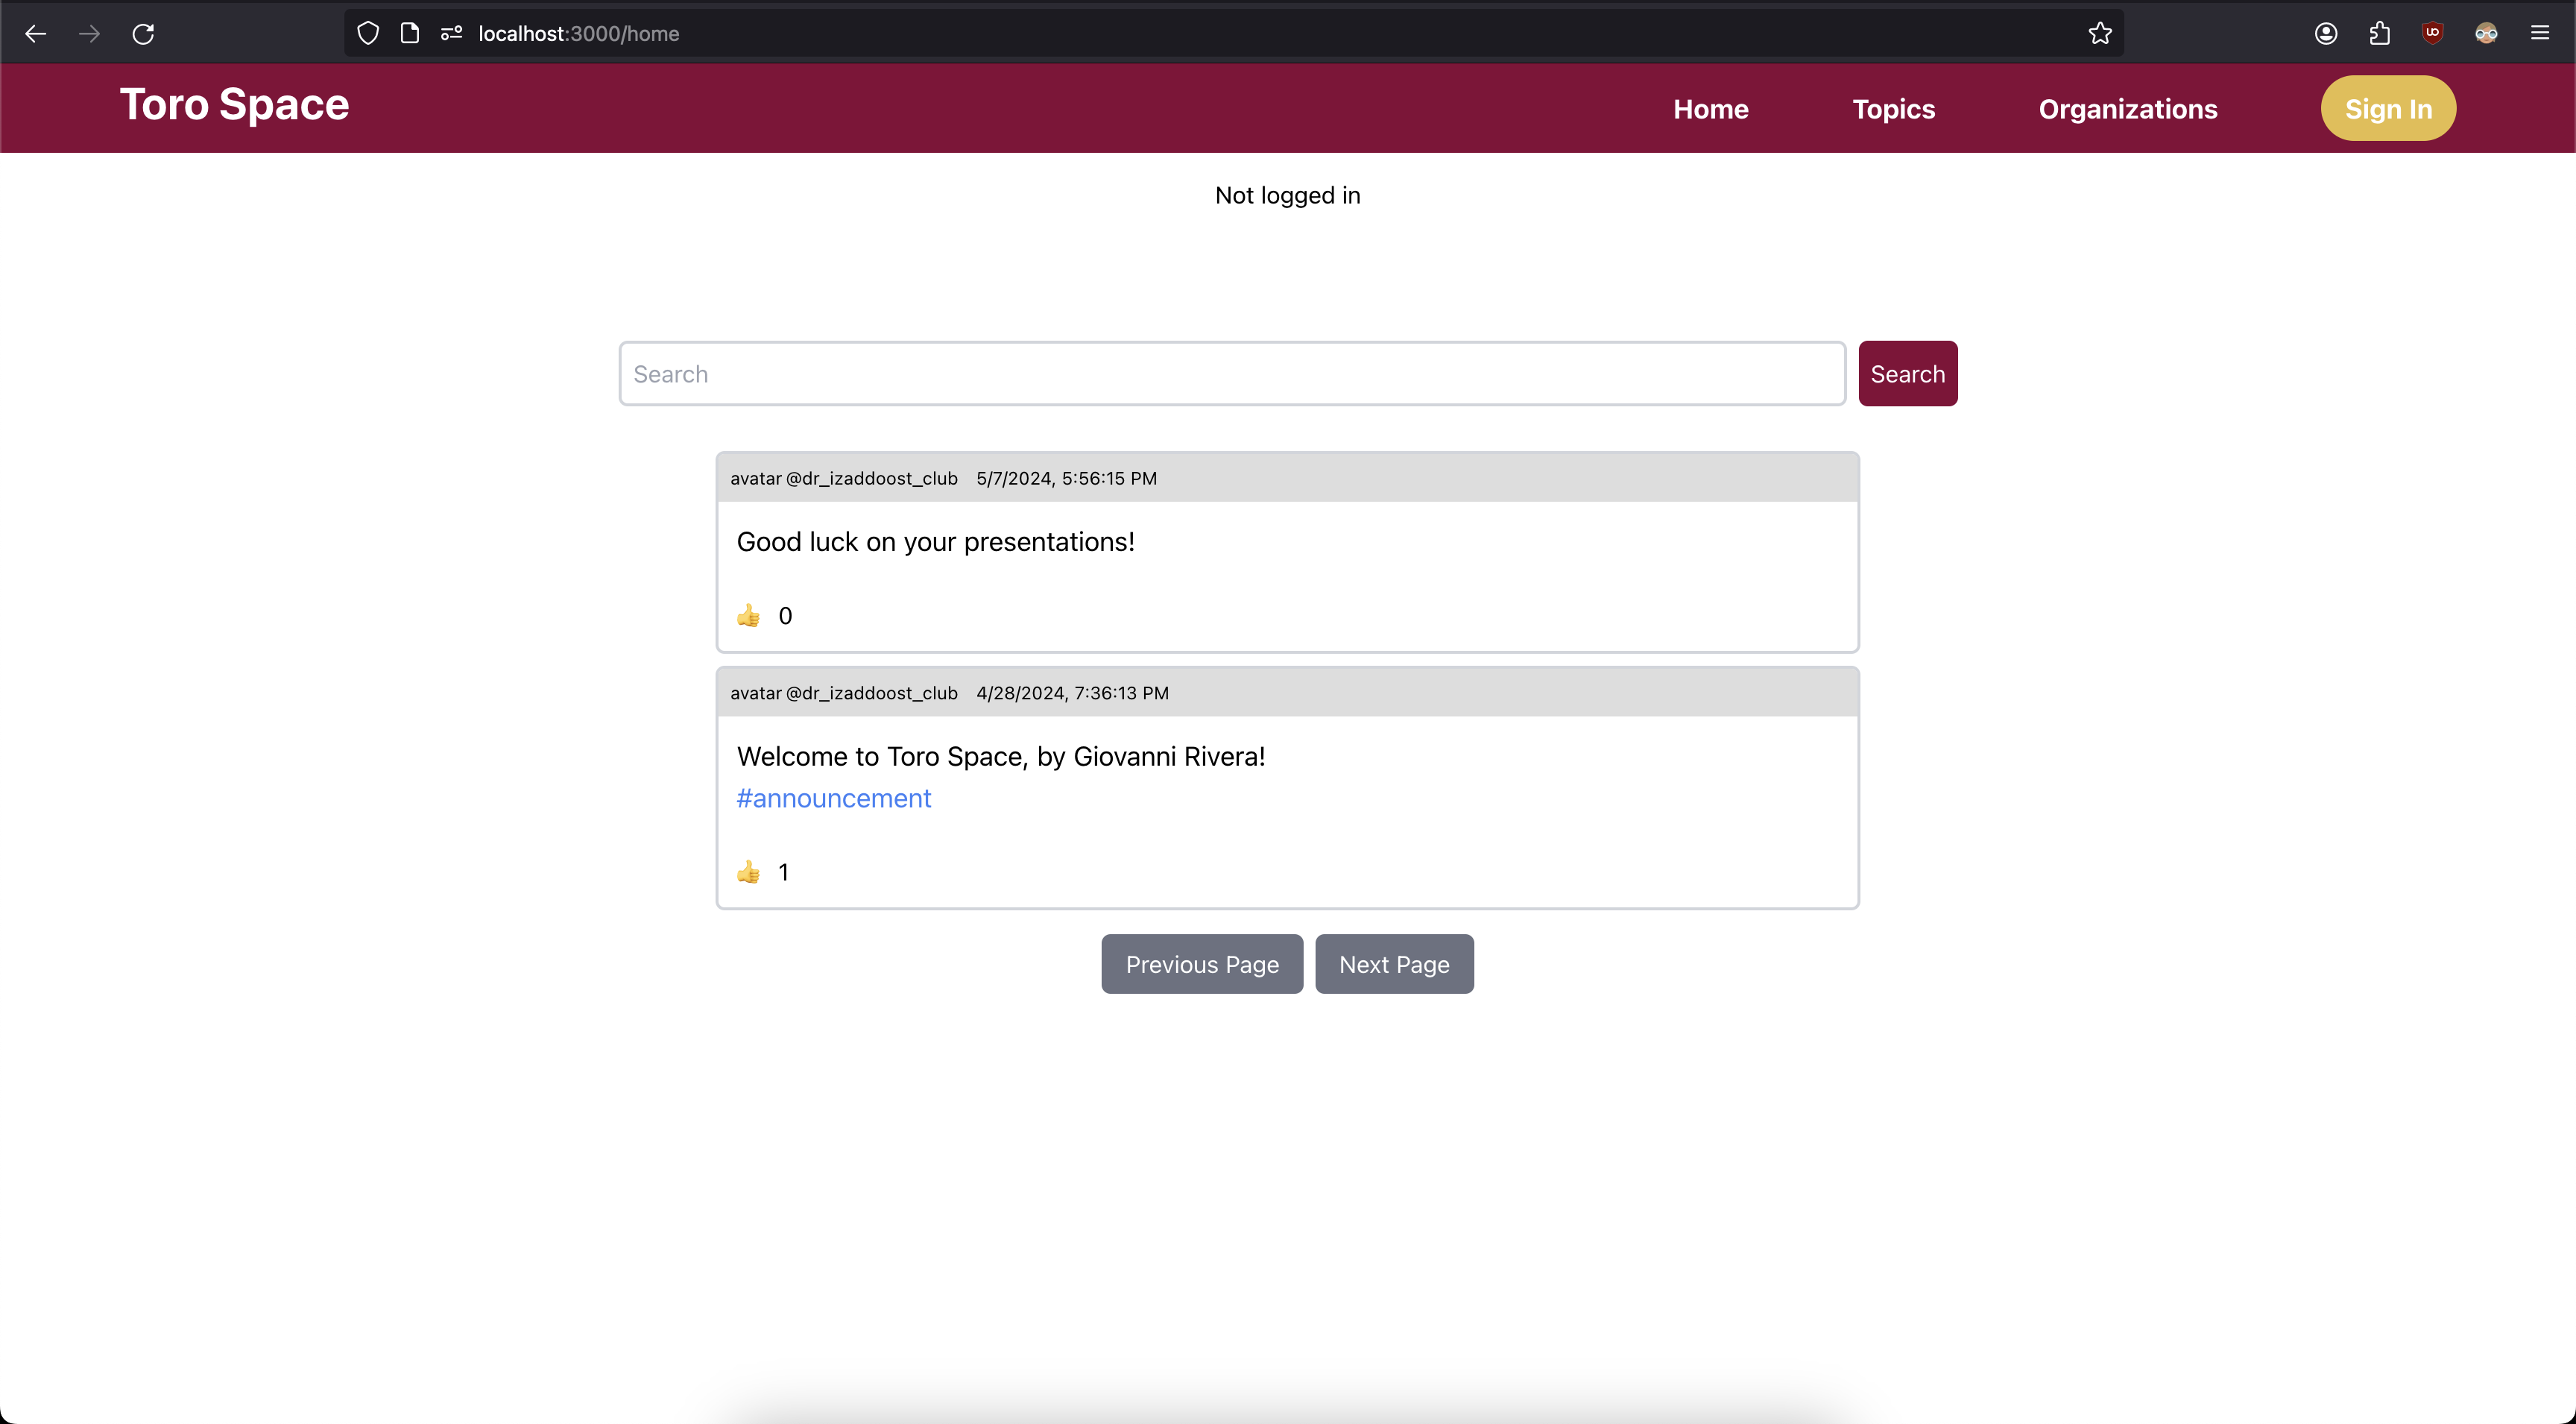2576x1424 pixels.
Task: Click Next Page to load more posts
Action: (1393, 963)
